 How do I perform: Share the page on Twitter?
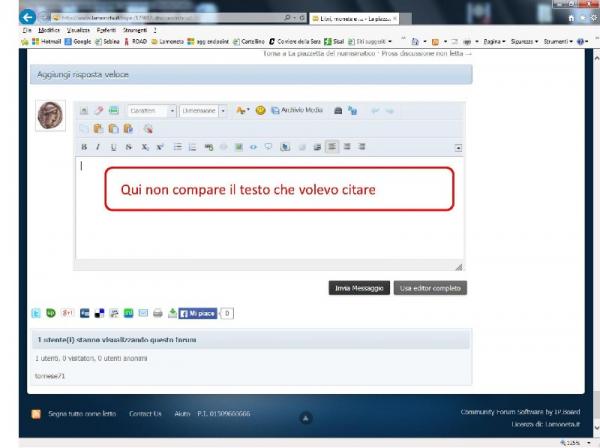point(36,313)
